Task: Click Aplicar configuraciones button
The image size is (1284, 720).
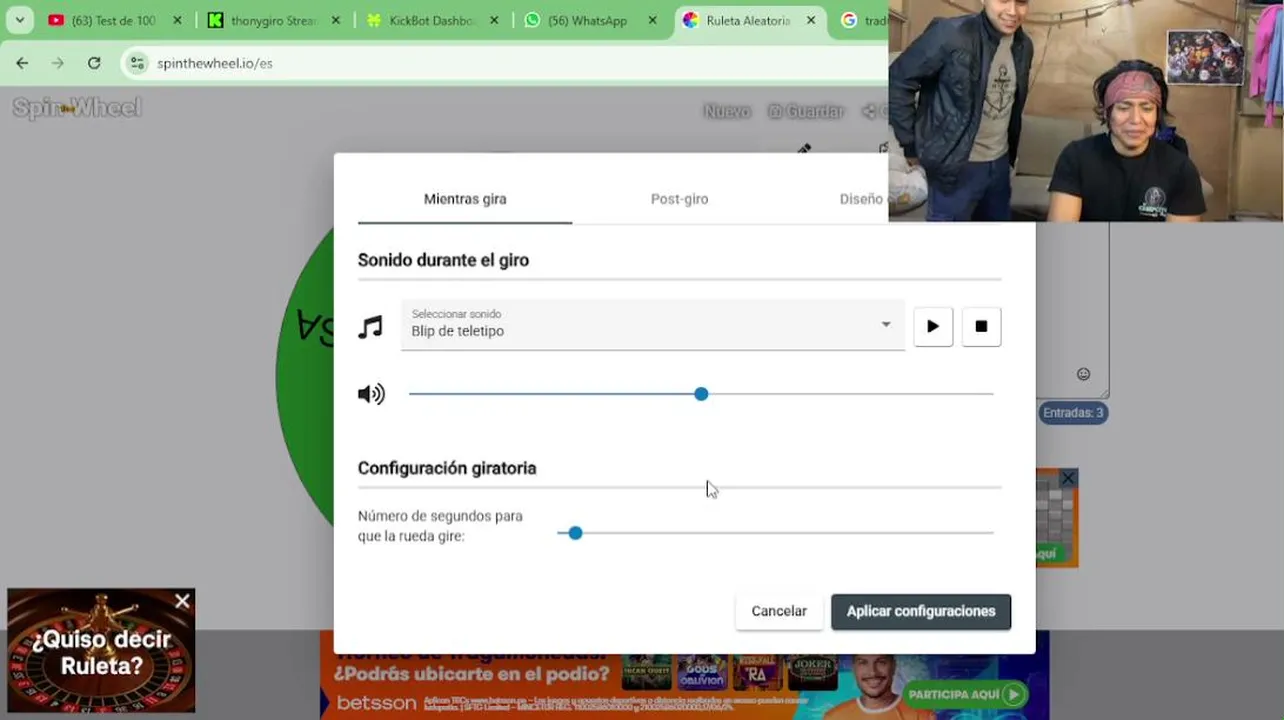Action: (921, 611)
